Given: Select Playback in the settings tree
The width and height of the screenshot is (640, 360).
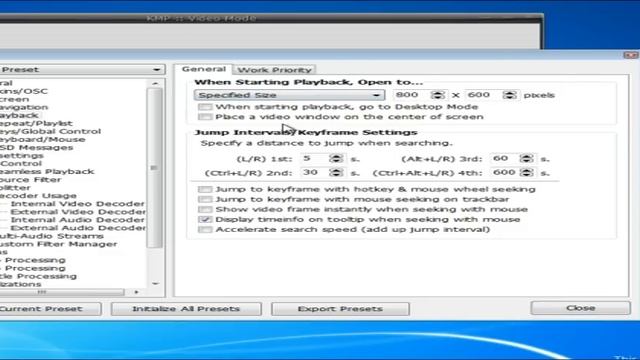Looking at the screenshot, I should coord(19,116).
